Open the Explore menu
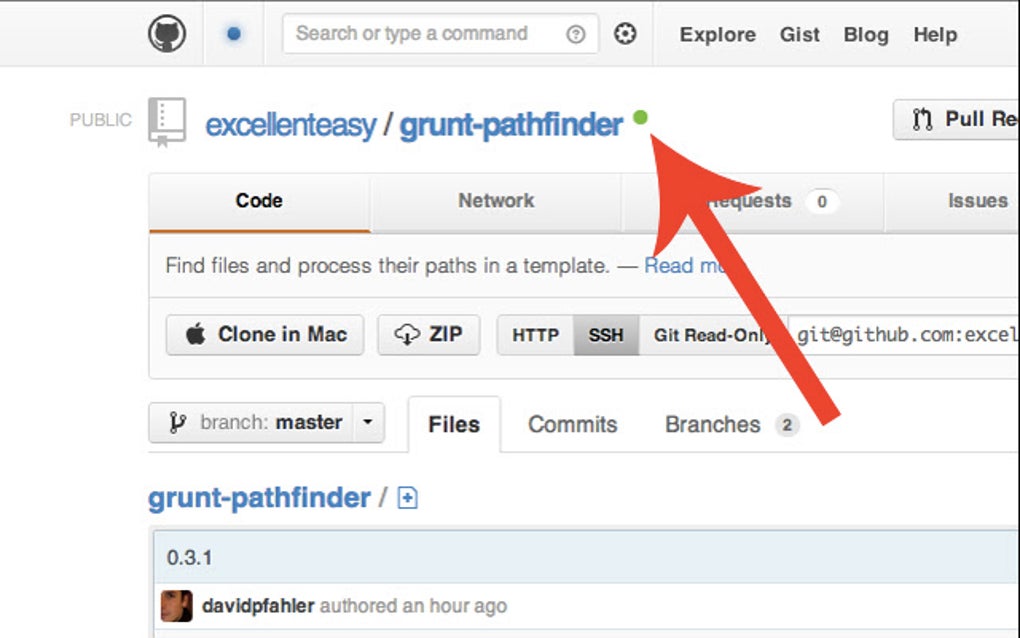Screen dimensions: 1020x638 (x=716, y=34)
